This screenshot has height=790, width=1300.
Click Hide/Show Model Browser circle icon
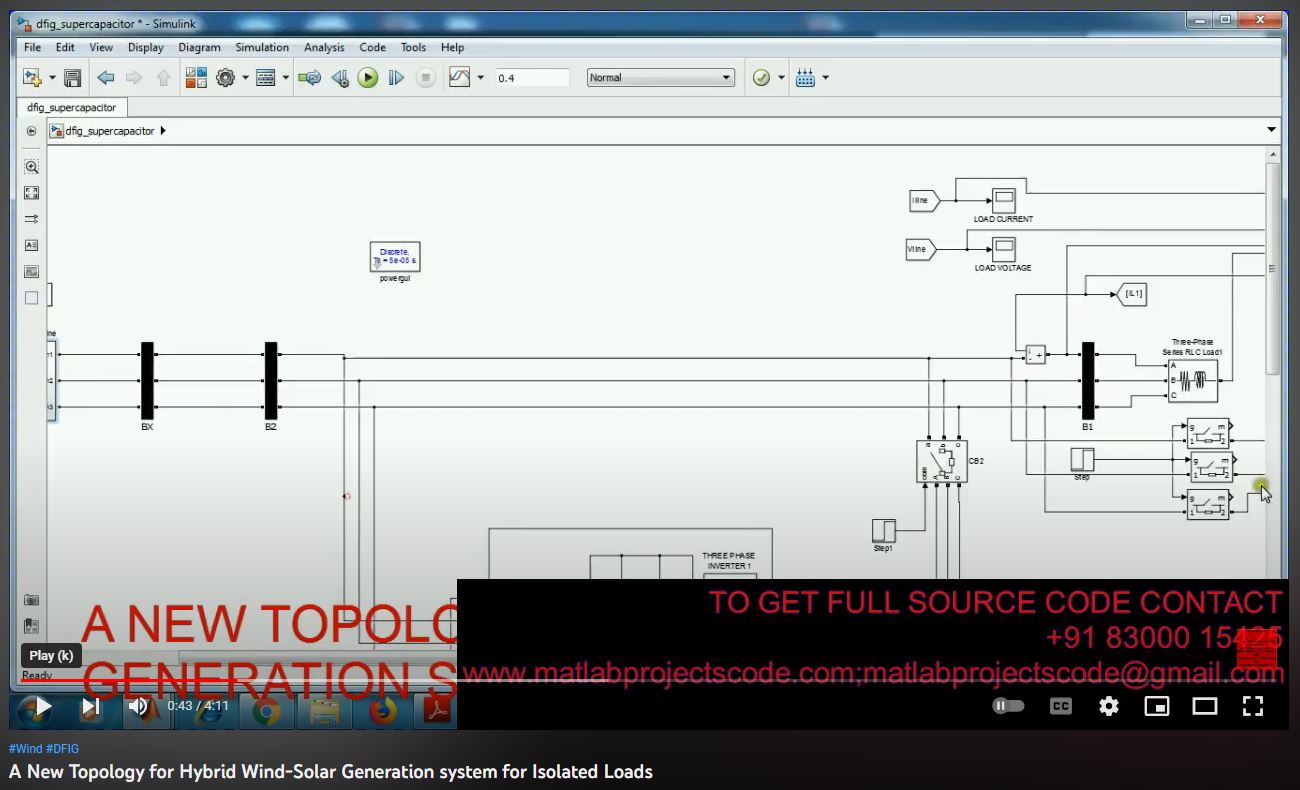click(32, 131)
